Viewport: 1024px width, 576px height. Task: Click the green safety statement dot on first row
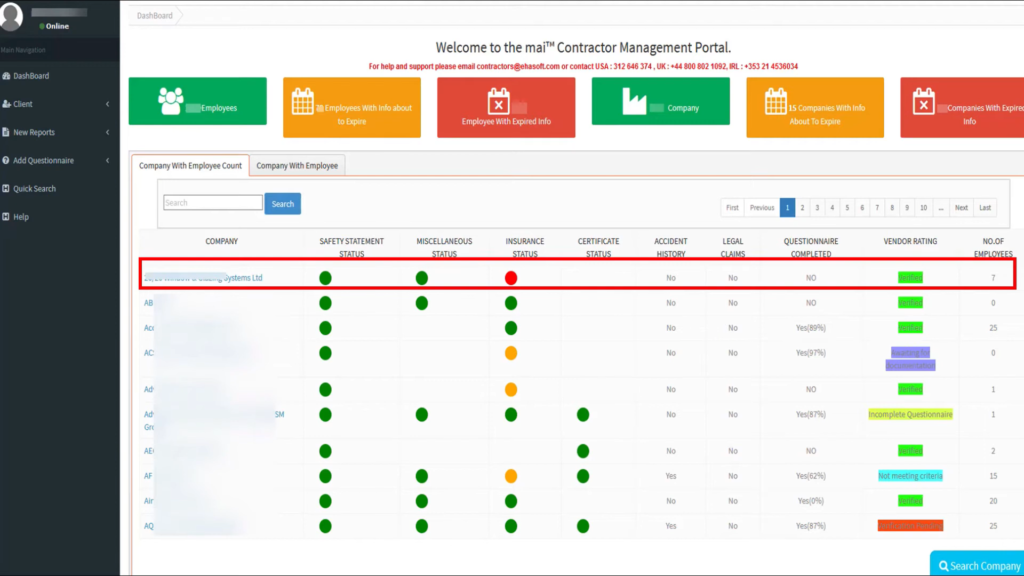click(325, 278)
